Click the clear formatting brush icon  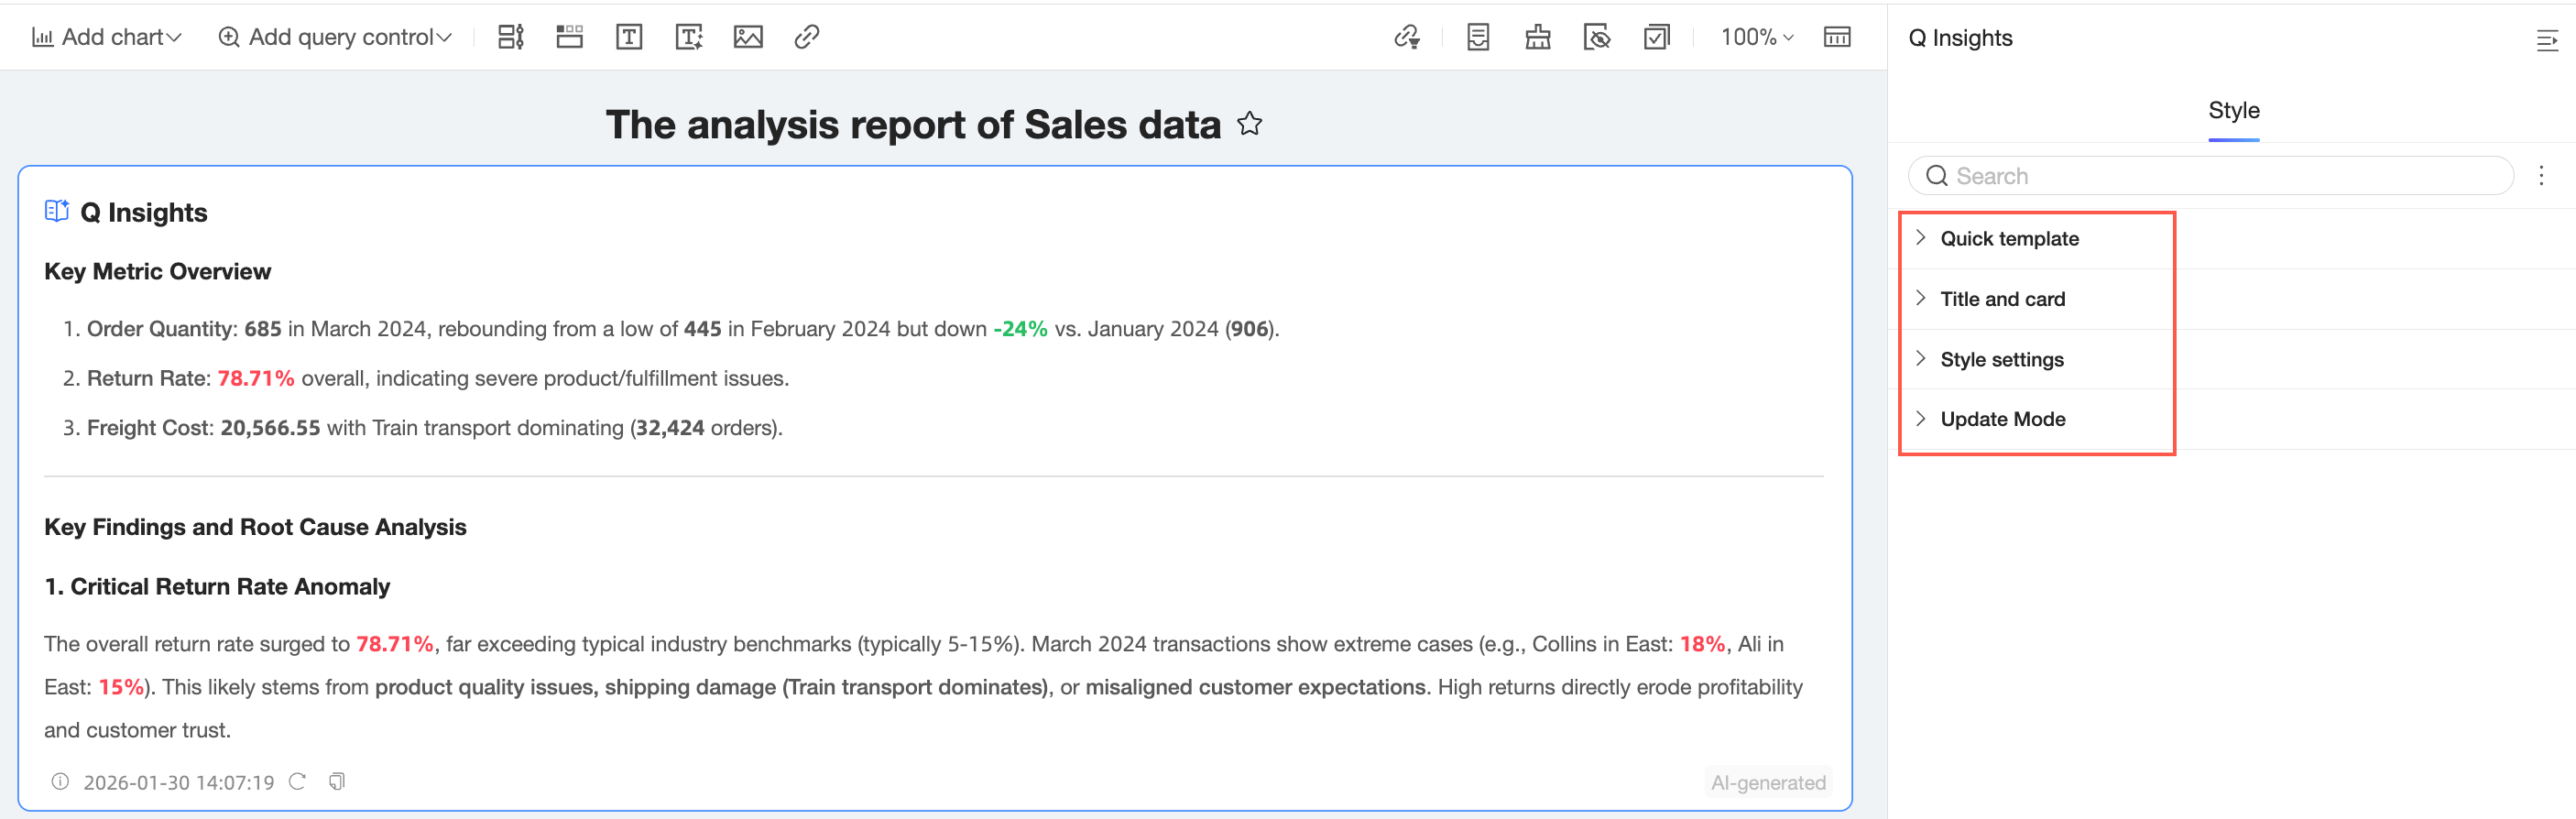point(1538,37)
